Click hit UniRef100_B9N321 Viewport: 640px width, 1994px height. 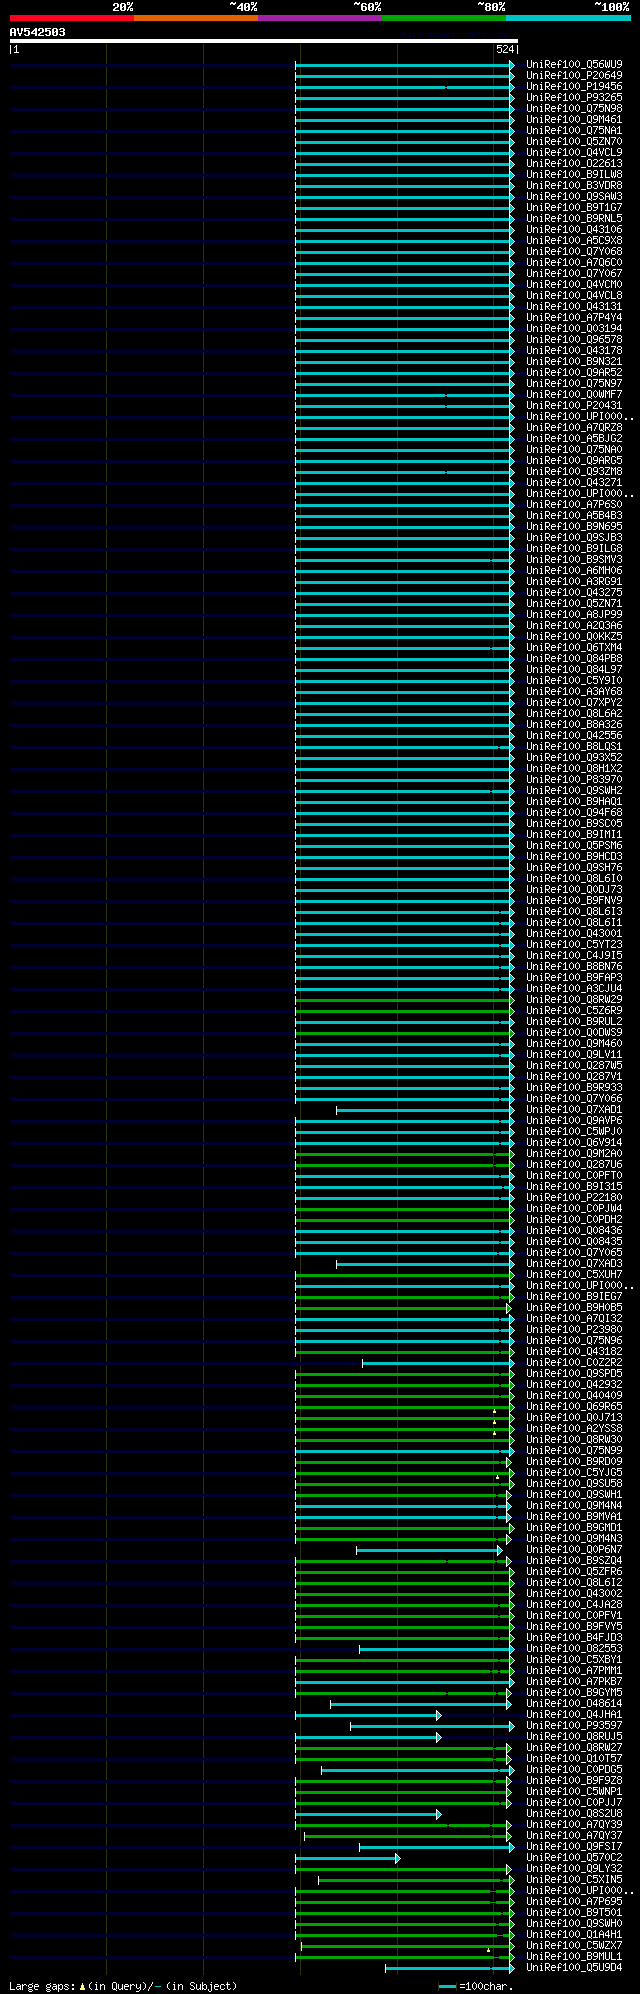coord(574,361)
